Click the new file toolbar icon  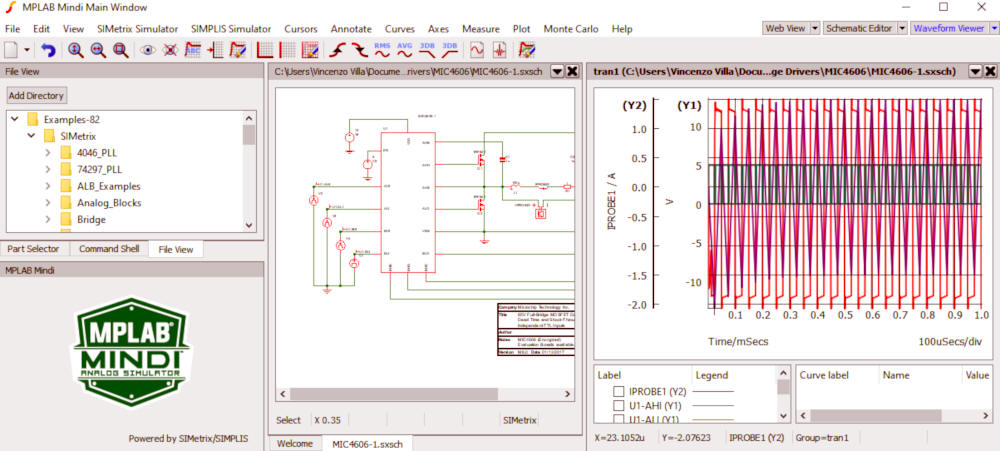coord(10,49)
